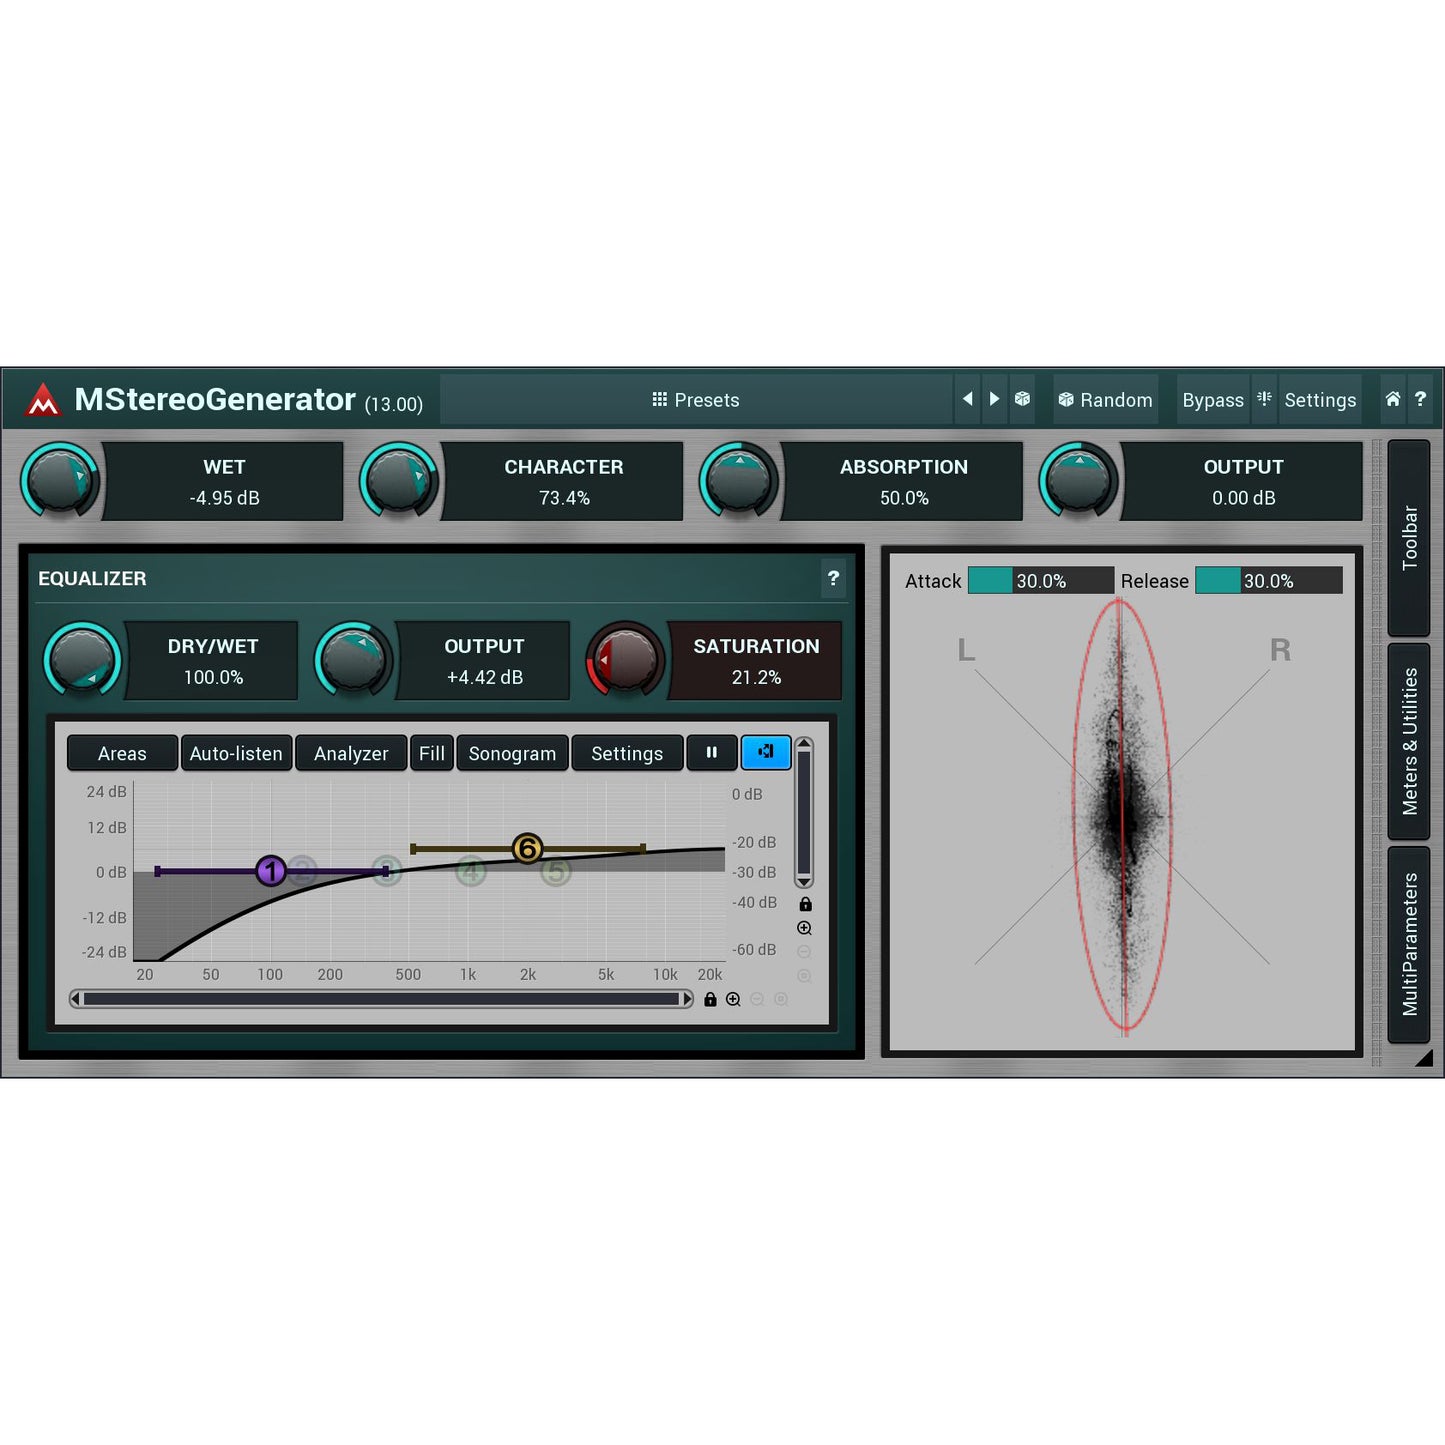Select the next preset arrow
The height and width of the screenshot is (1445, 1445).
coord(994,399)
